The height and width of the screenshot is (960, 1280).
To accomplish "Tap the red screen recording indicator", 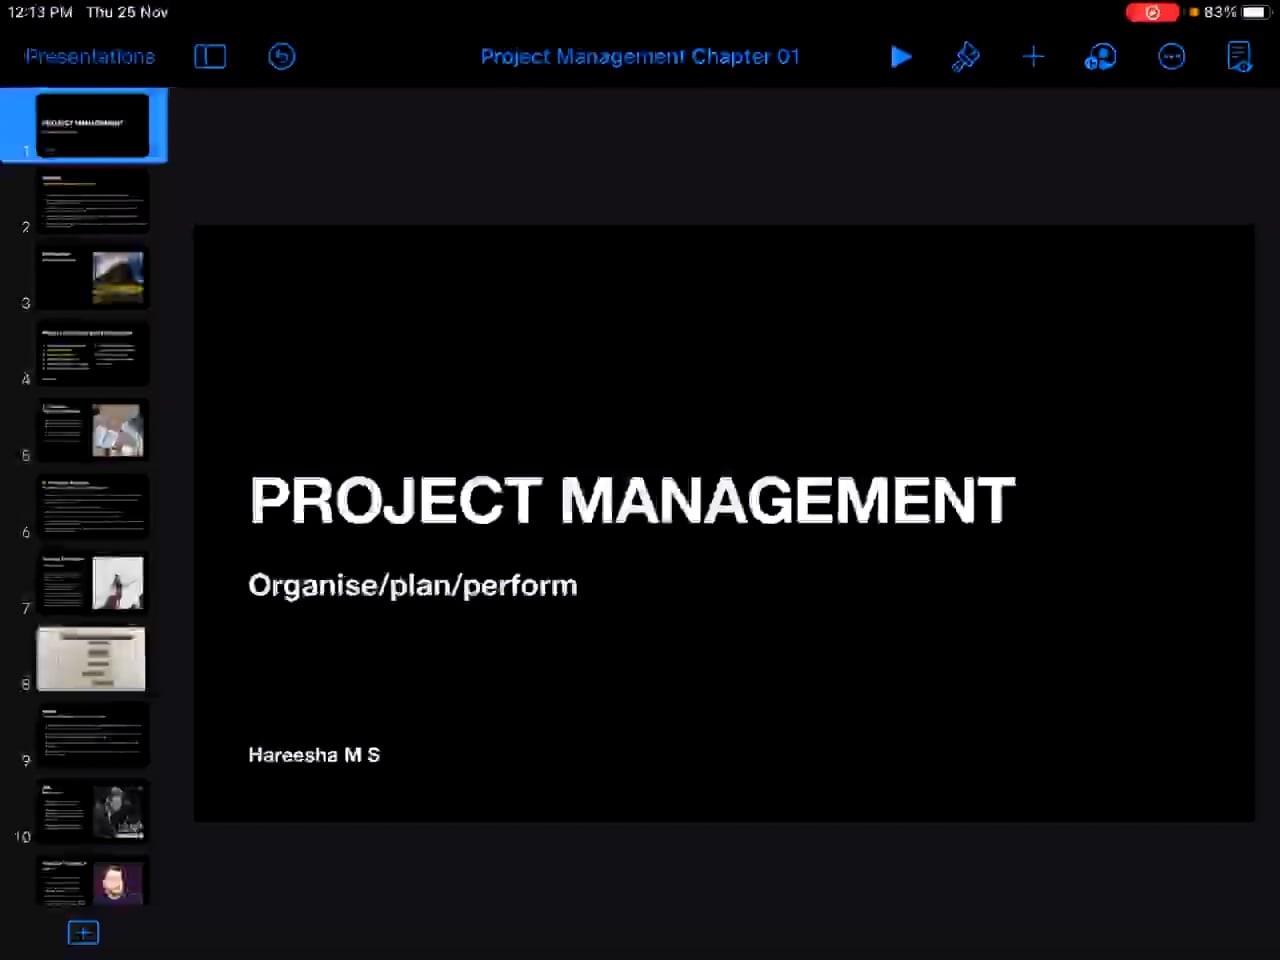I will coord(1152,12).
